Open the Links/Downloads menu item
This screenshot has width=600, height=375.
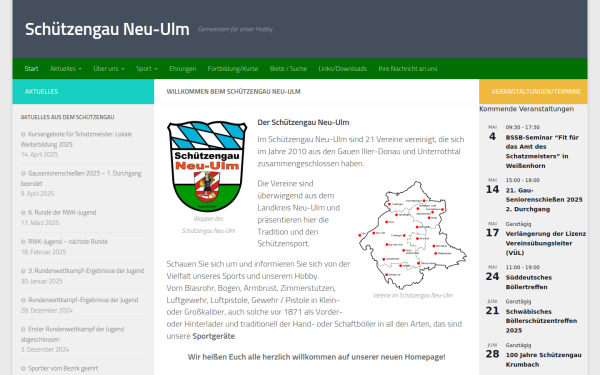tap(342, 68)
